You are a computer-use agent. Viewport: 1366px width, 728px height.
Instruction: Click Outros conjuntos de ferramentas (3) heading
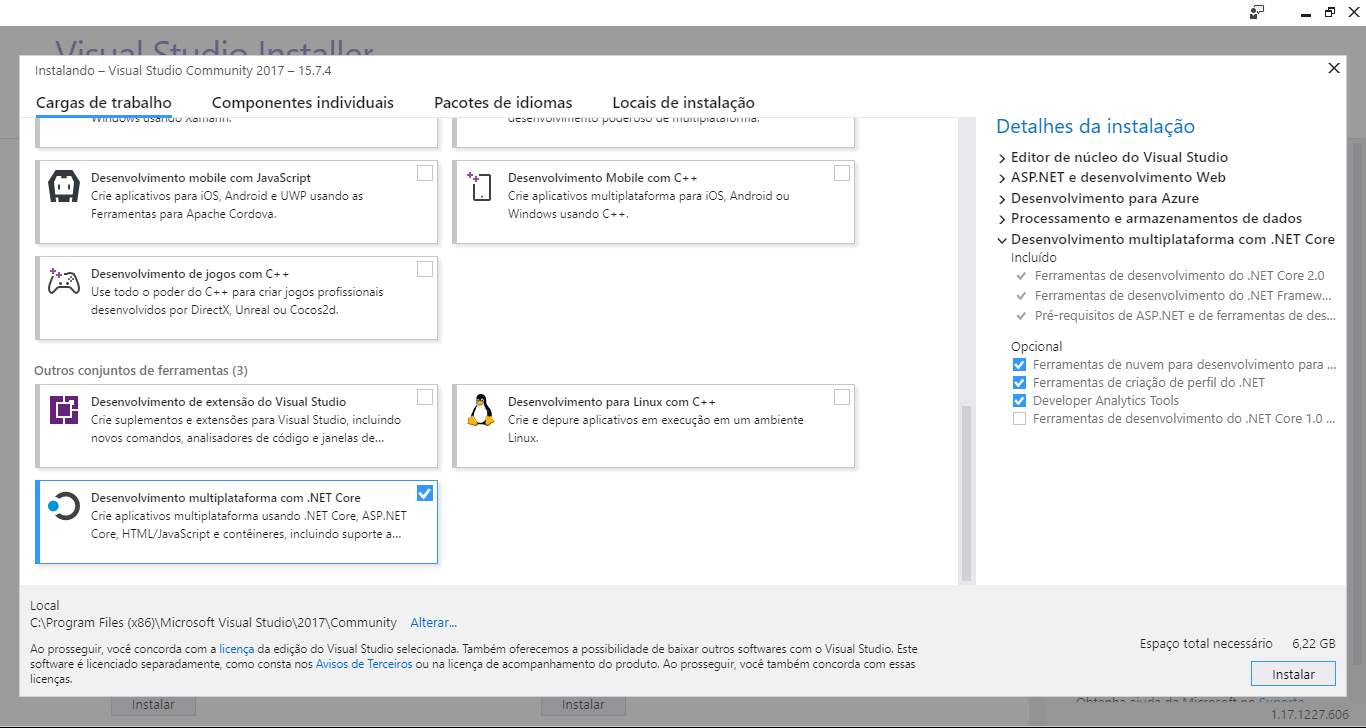pos(141,371)
